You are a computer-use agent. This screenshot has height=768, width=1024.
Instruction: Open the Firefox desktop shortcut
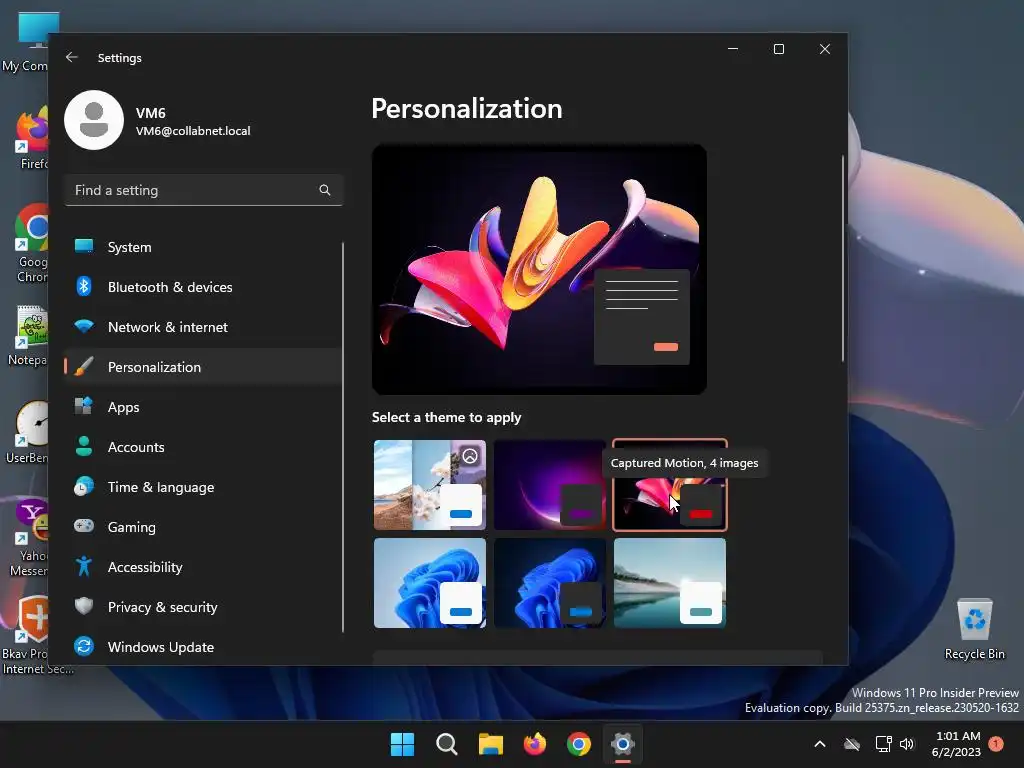pos(32,139)
